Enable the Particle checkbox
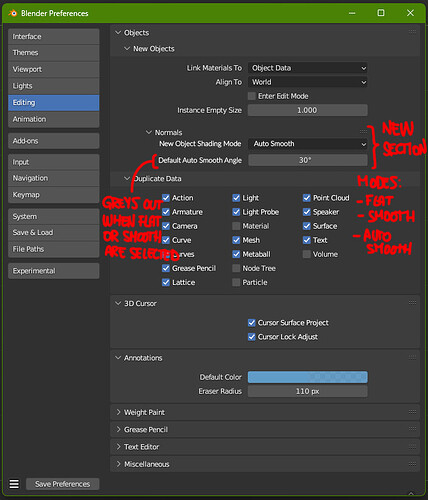 [236, 282]
